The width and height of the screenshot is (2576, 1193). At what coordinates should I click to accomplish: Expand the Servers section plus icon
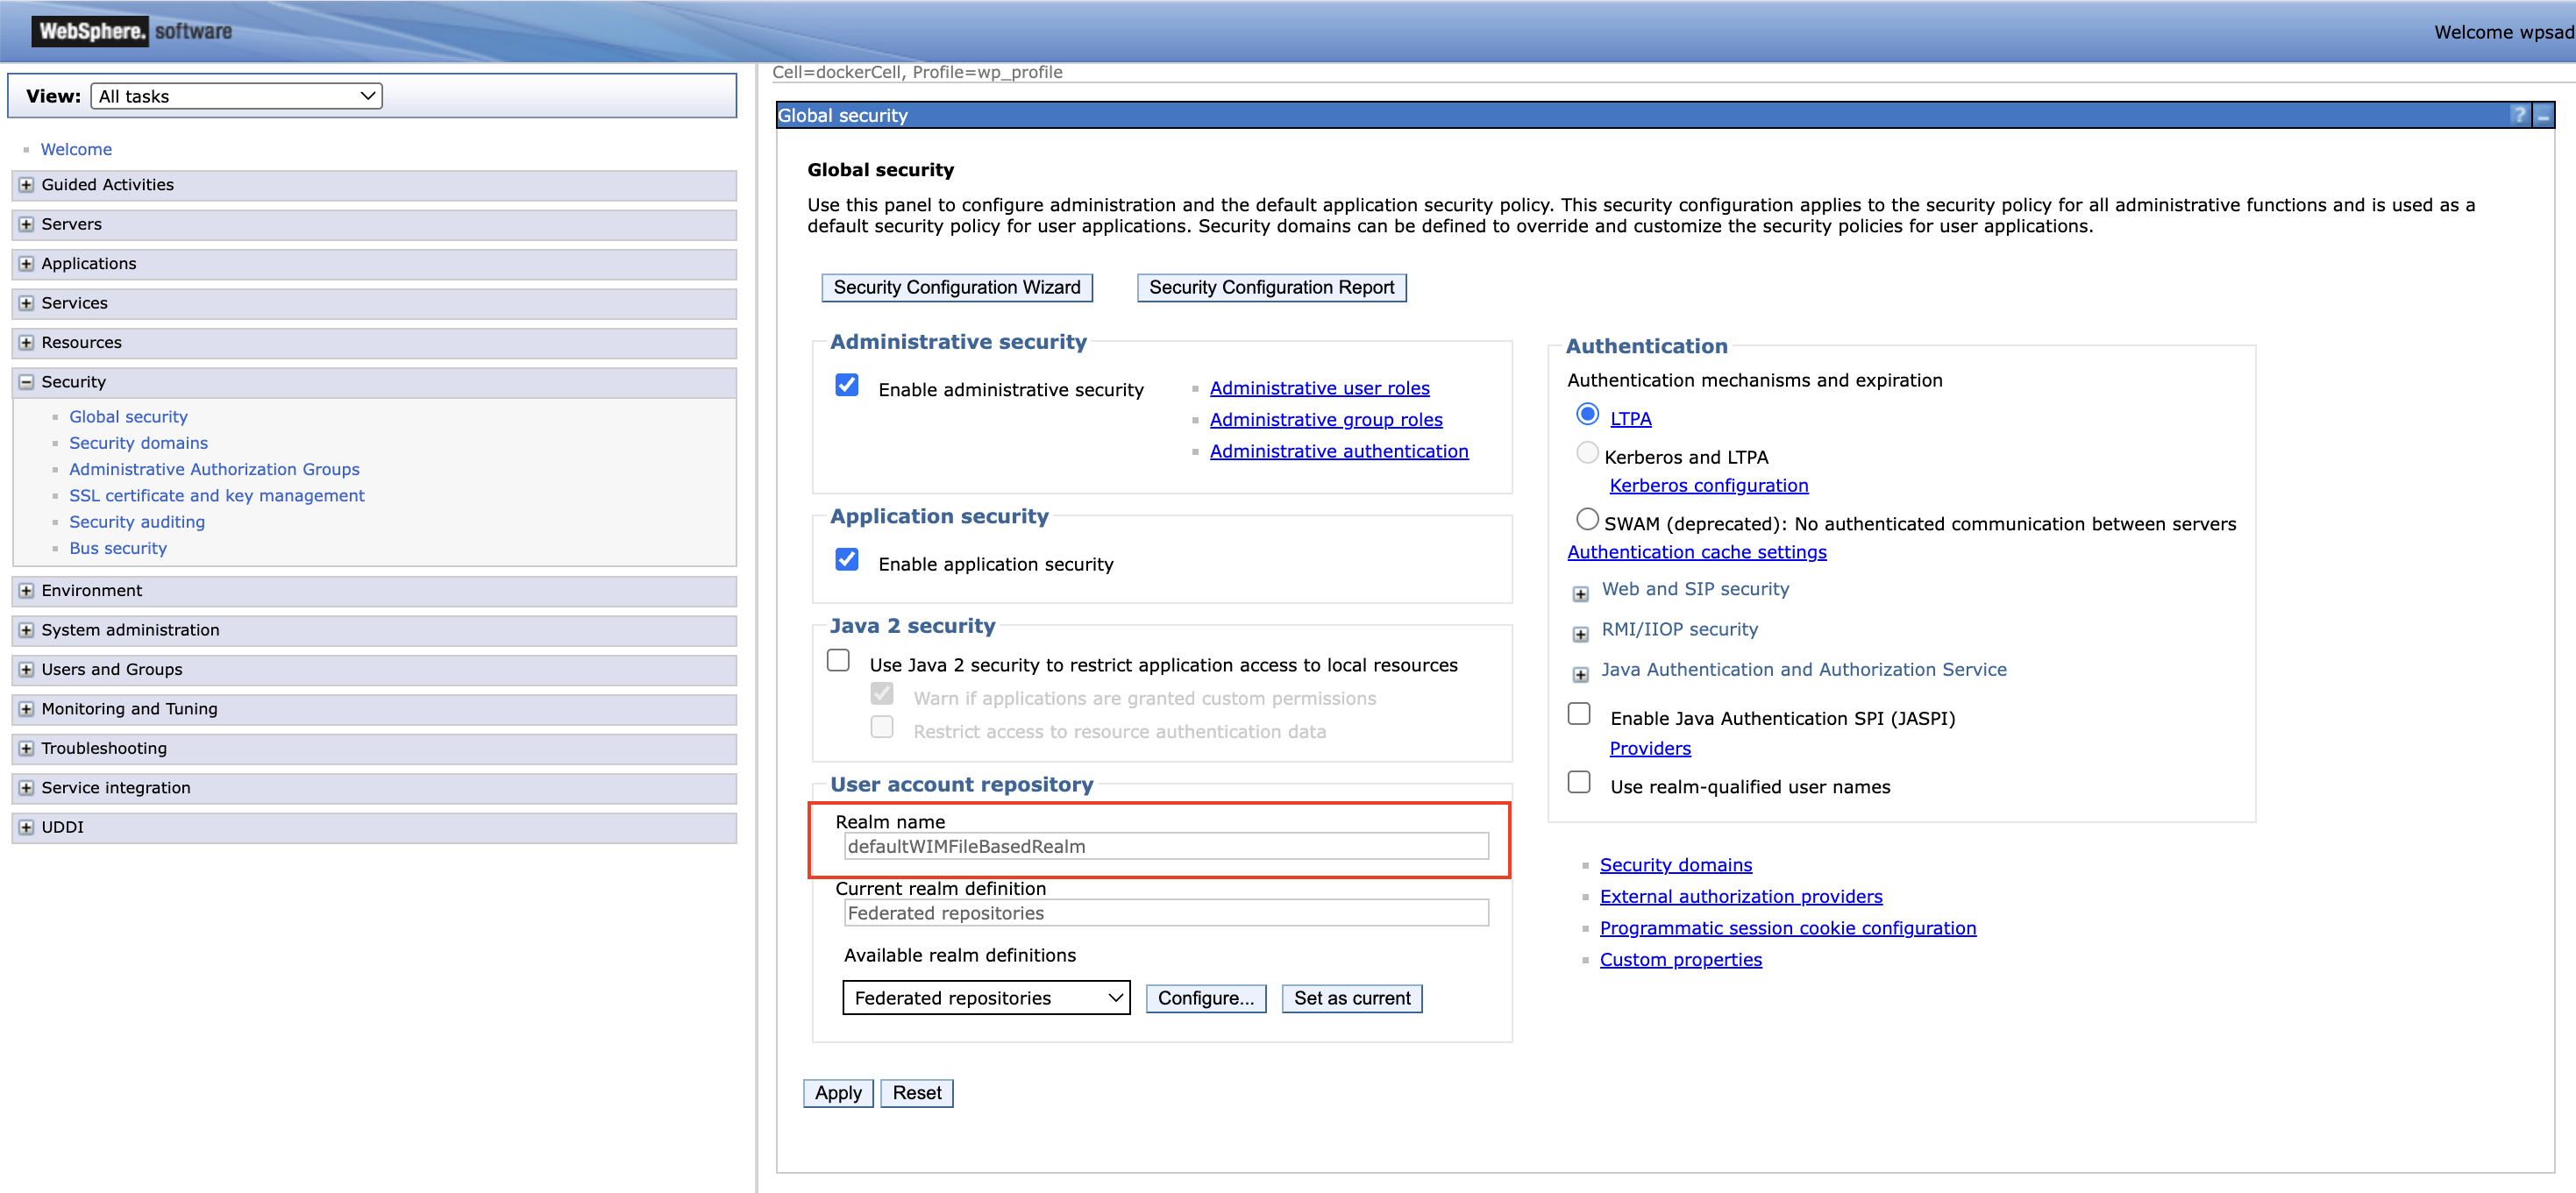26,224
